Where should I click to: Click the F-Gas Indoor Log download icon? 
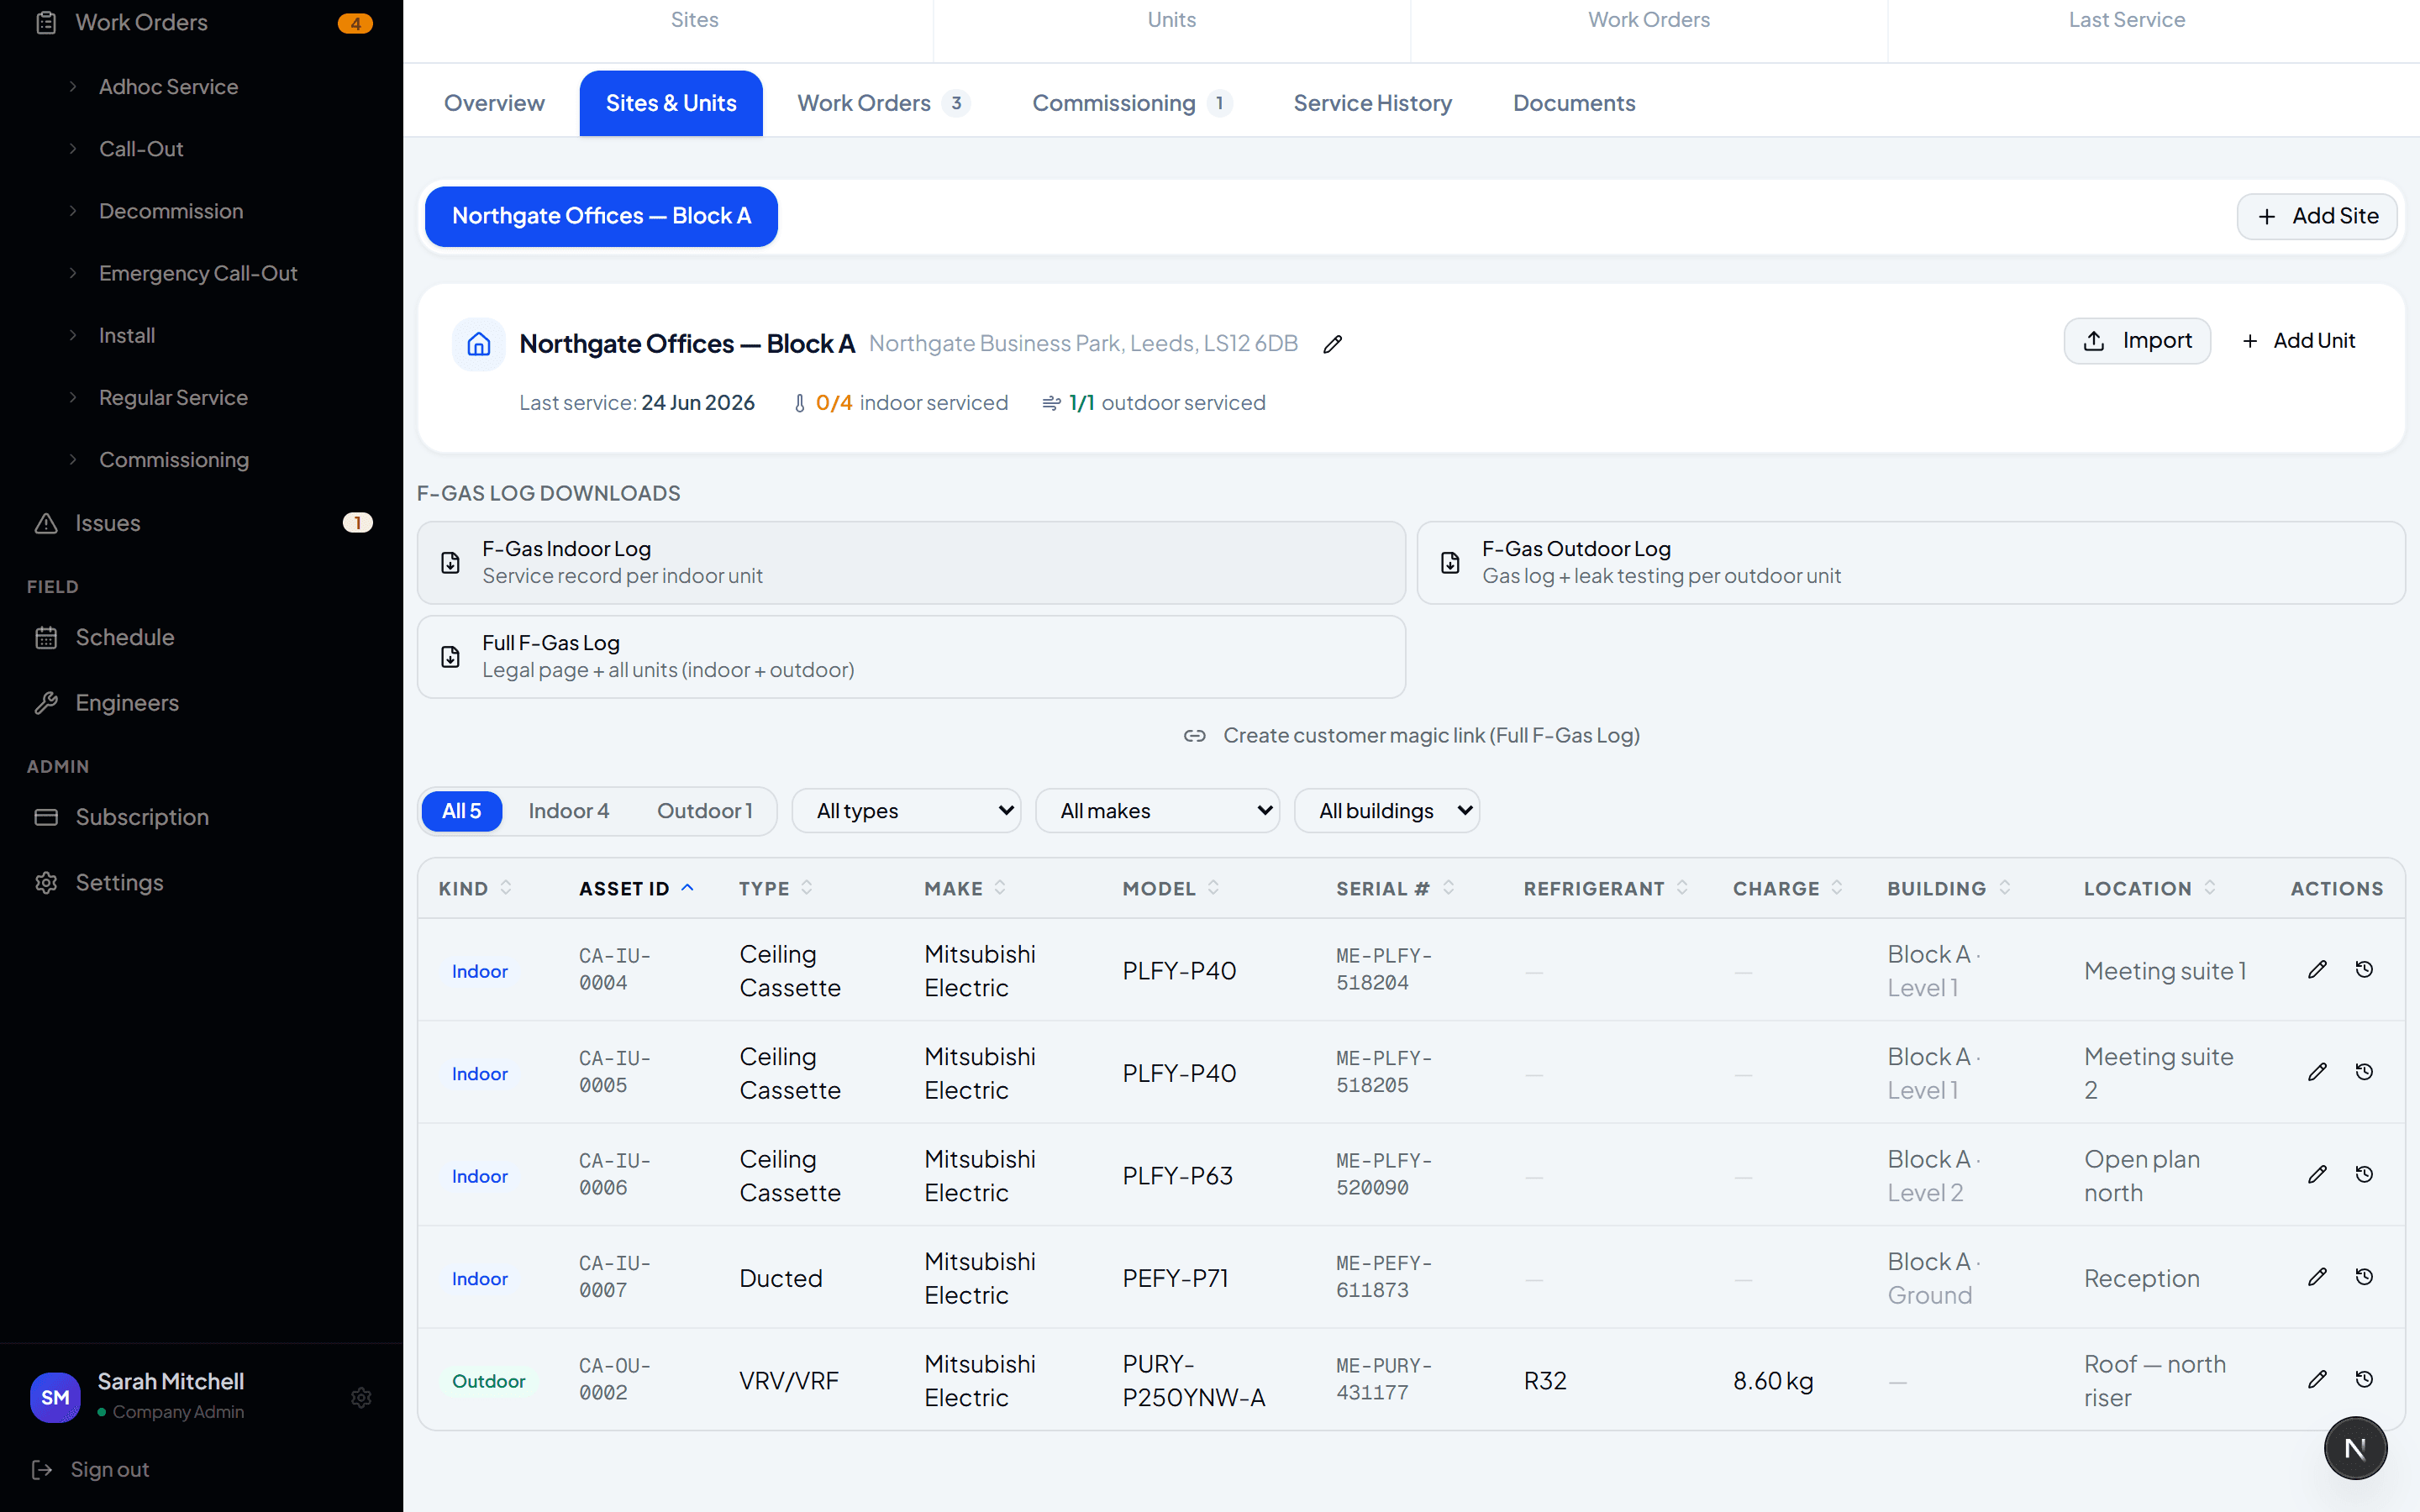[451, 563]
